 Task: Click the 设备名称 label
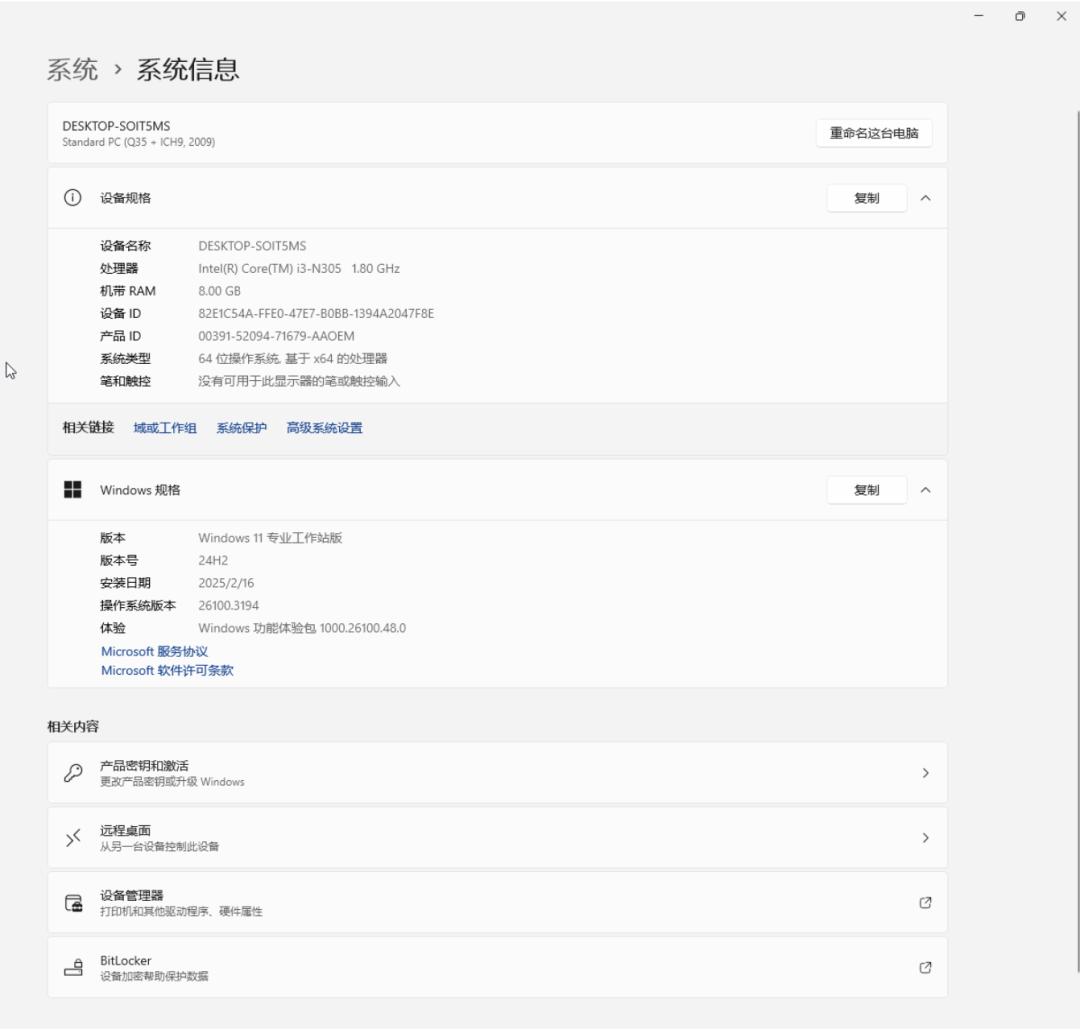tap(125, 246)
